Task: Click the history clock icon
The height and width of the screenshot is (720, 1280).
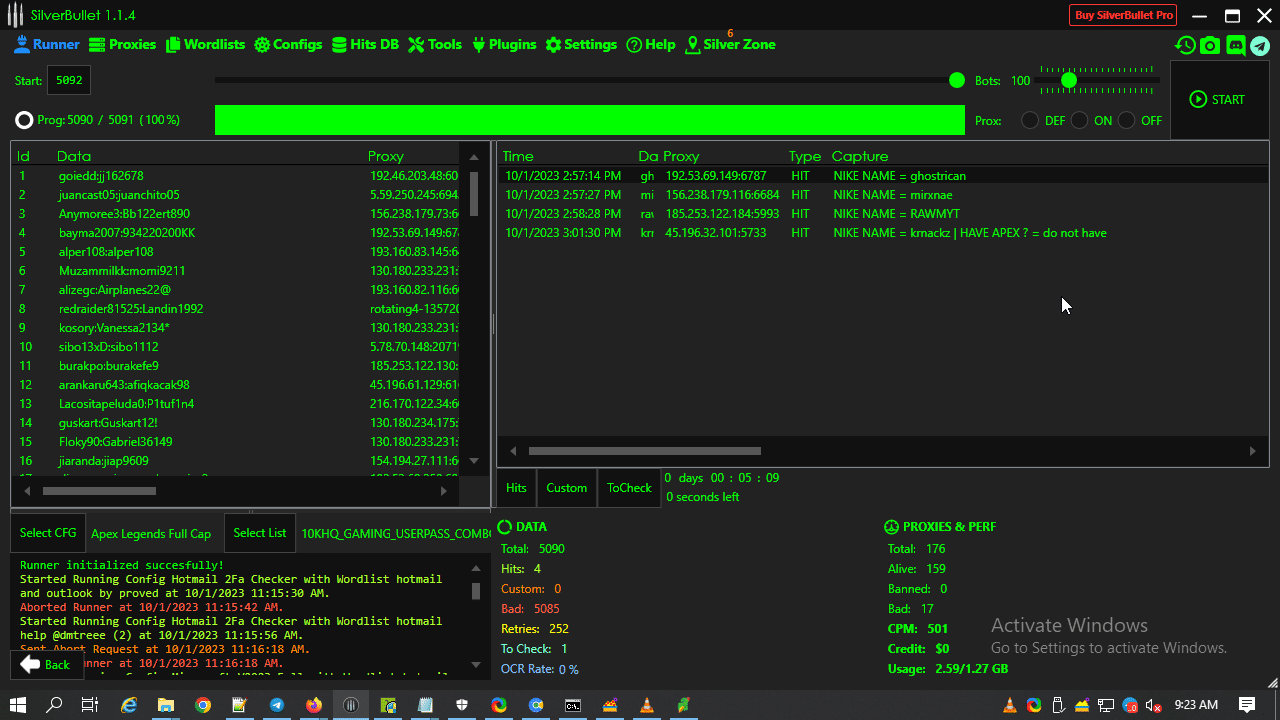Action: [1185, 45]
